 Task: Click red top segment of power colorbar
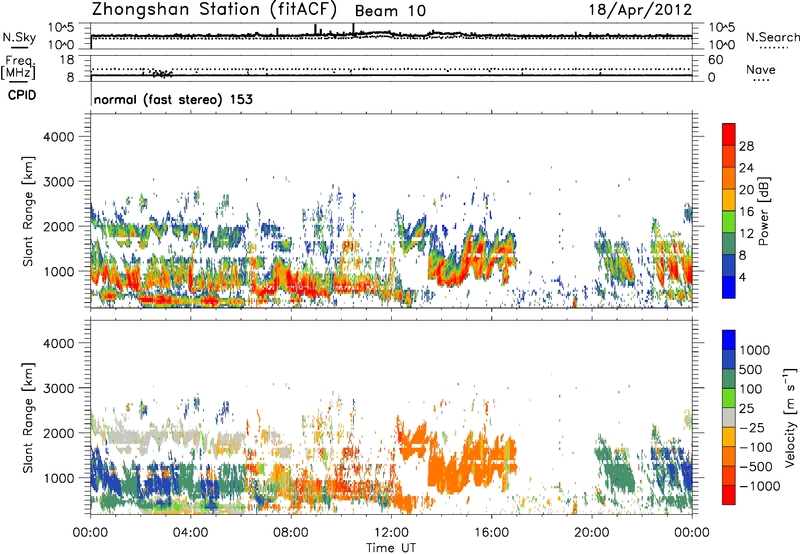729,134
